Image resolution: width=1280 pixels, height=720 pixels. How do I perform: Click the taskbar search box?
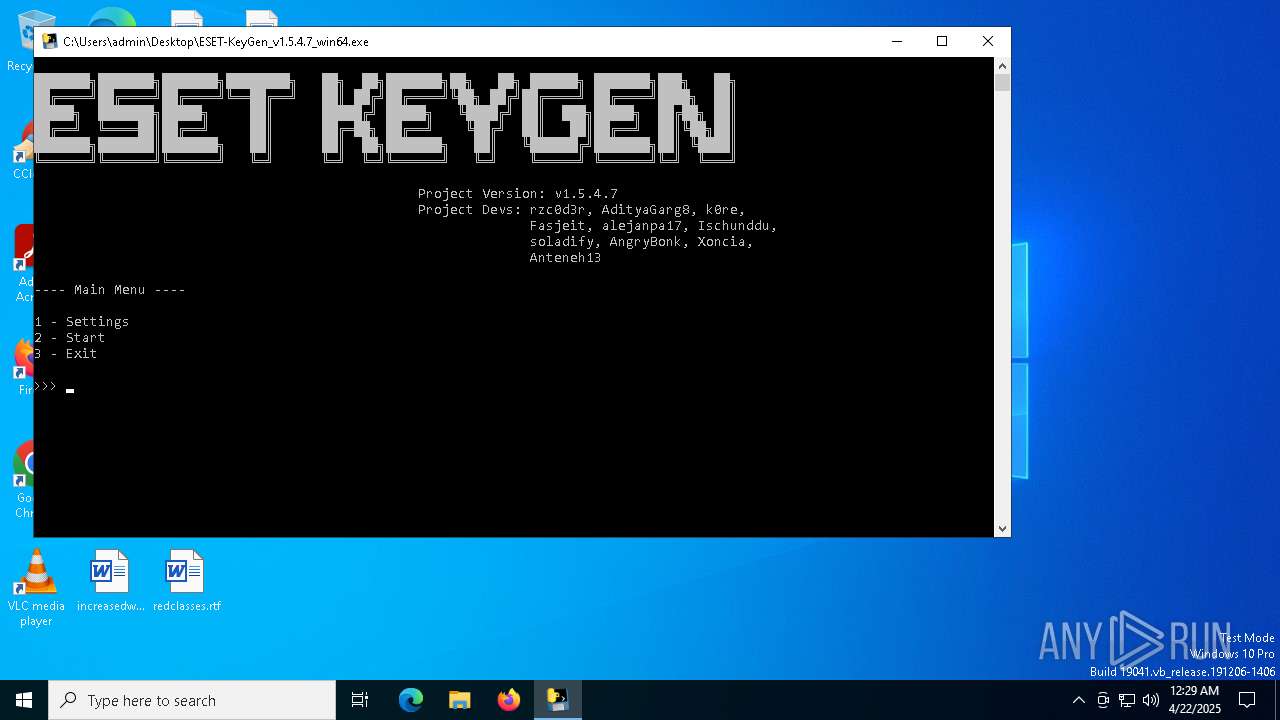pyautogui.click(x=192, y=700)
